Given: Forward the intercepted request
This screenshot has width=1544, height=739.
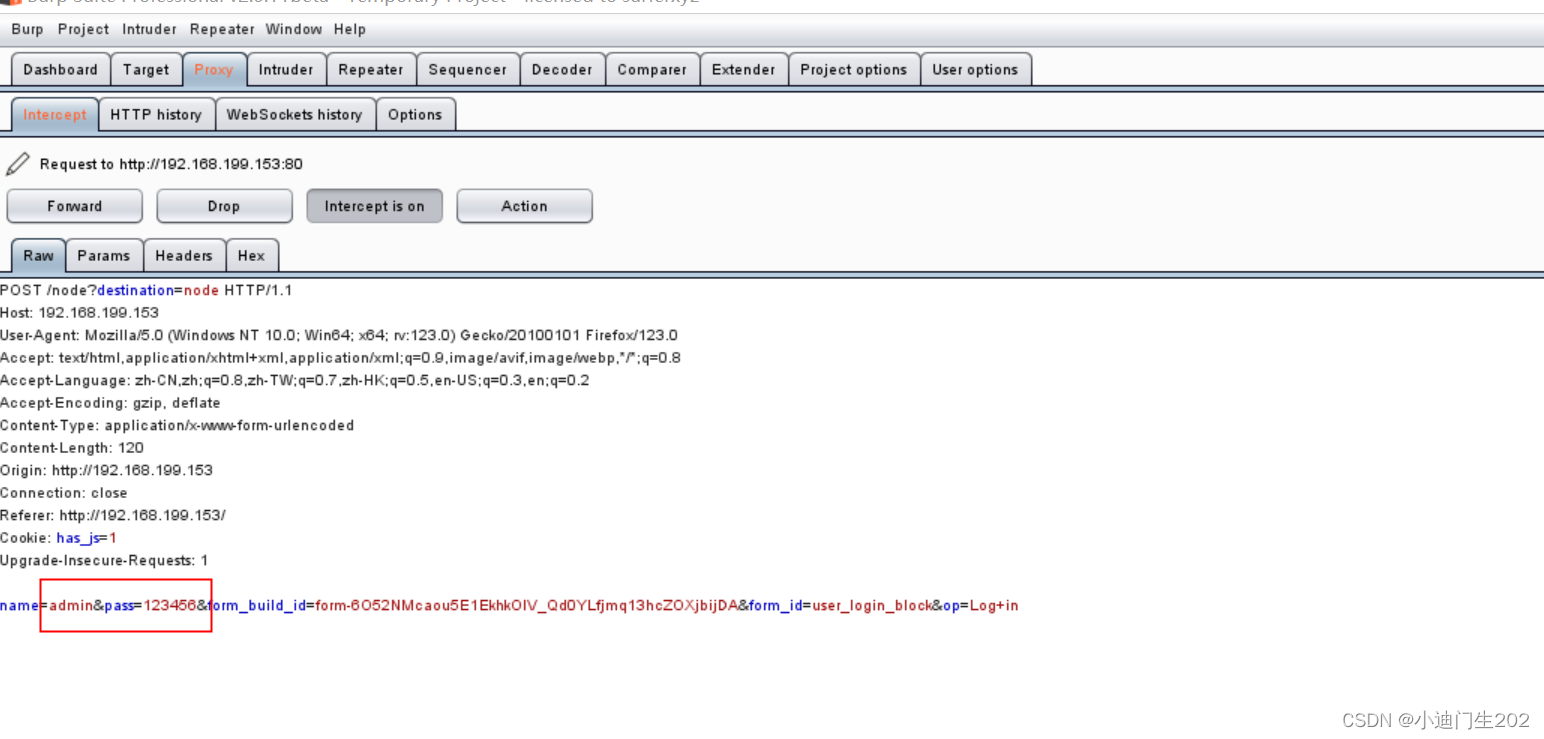Looking at the screenshot, I should coord(75,206).
